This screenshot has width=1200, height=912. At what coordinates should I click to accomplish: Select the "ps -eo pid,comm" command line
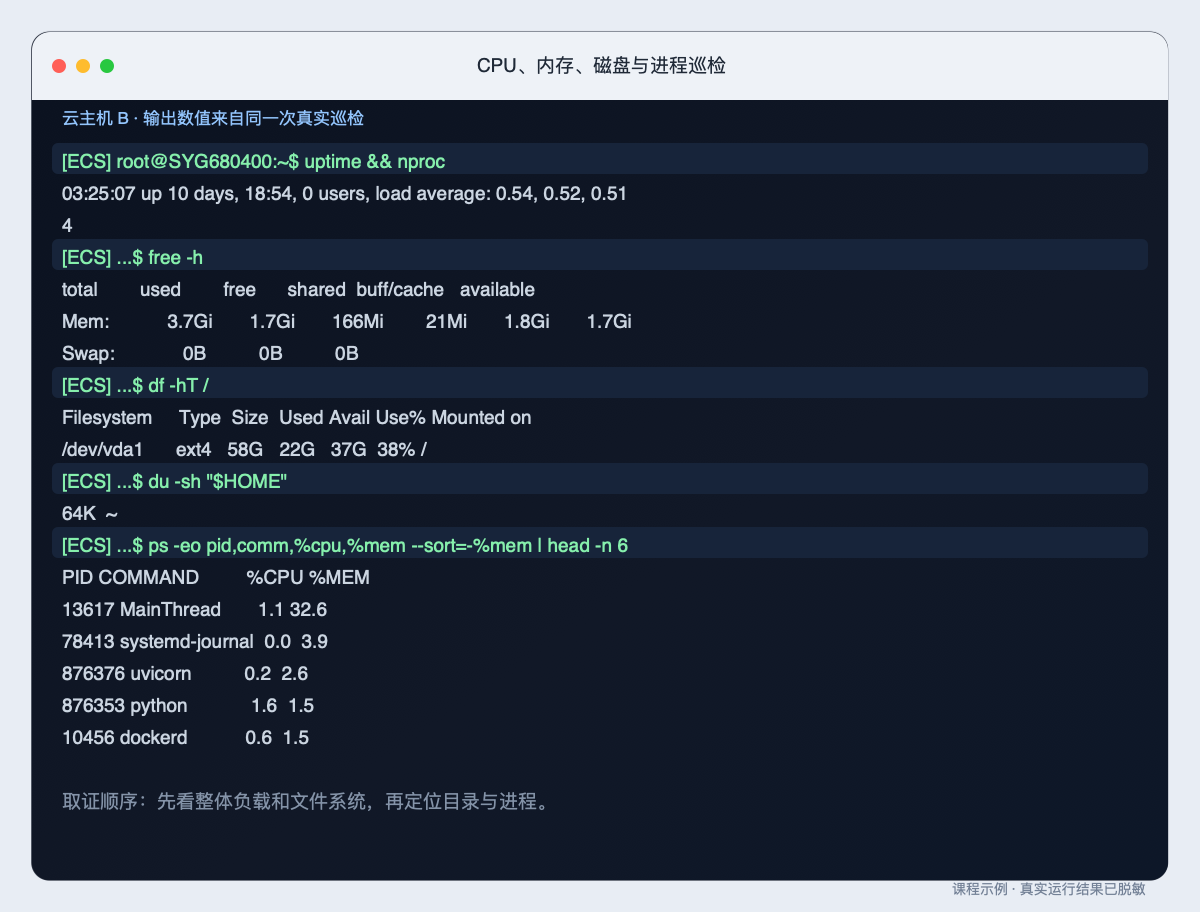coord(599,545)
